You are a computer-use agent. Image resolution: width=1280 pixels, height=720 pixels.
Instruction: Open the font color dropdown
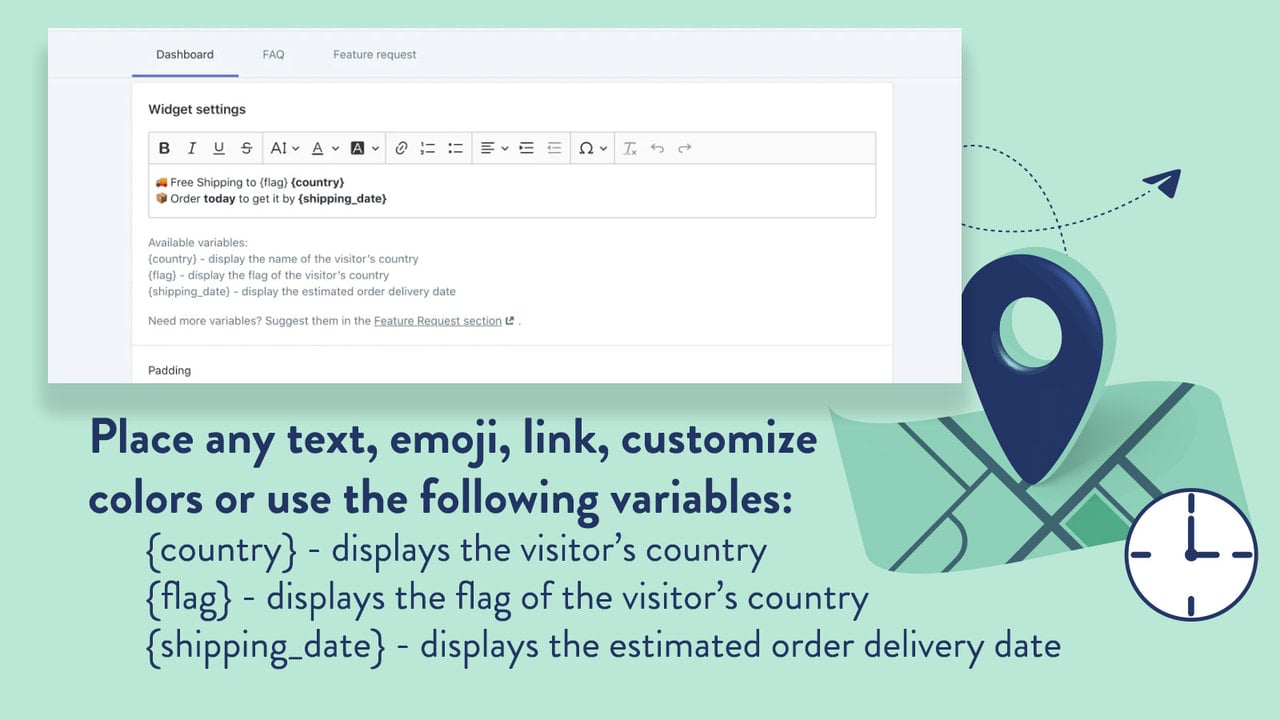click(x=324, y=148)
